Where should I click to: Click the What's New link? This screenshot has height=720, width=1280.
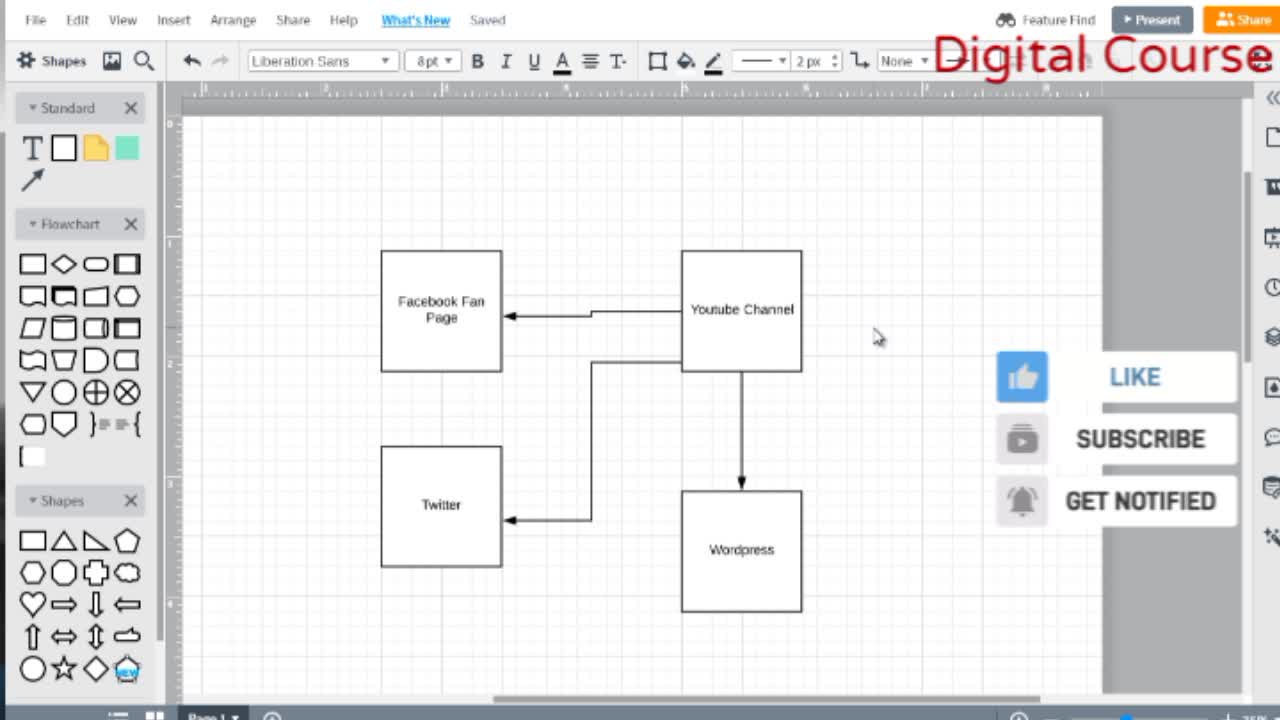pyautogui.click(x=415, y=20)
